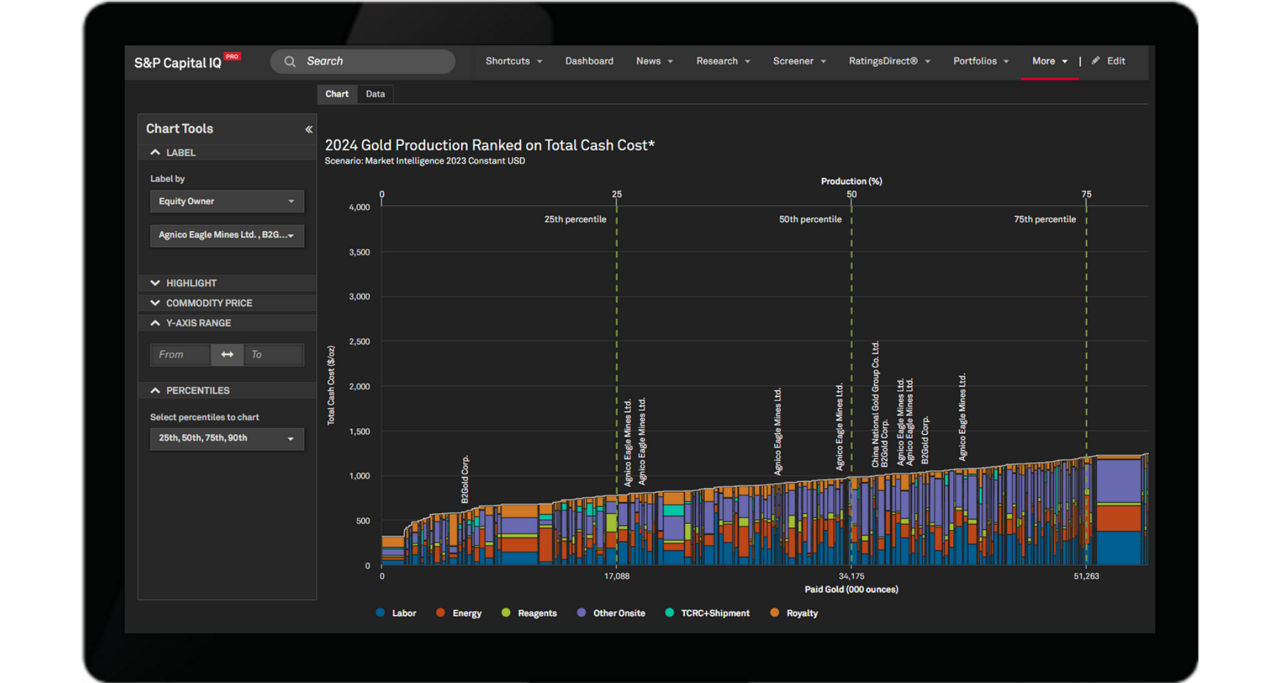This screenshot has height=683, width=1280.
Task: Click the Chart Tools panel title
Action: (x=179, y=129)
